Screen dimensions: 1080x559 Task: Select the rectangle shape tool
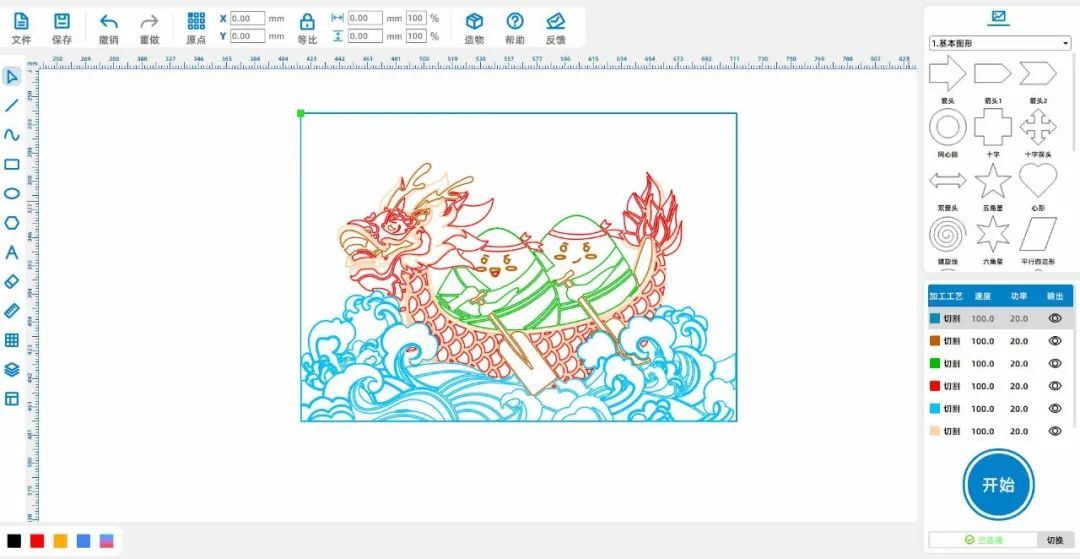pos(12,164)
